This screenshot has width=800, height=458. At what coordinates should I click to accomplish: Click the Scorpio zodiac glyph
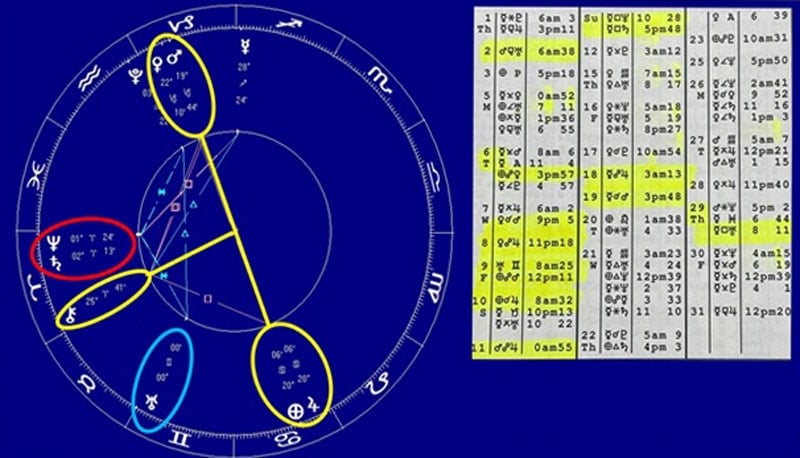point(378,74)
